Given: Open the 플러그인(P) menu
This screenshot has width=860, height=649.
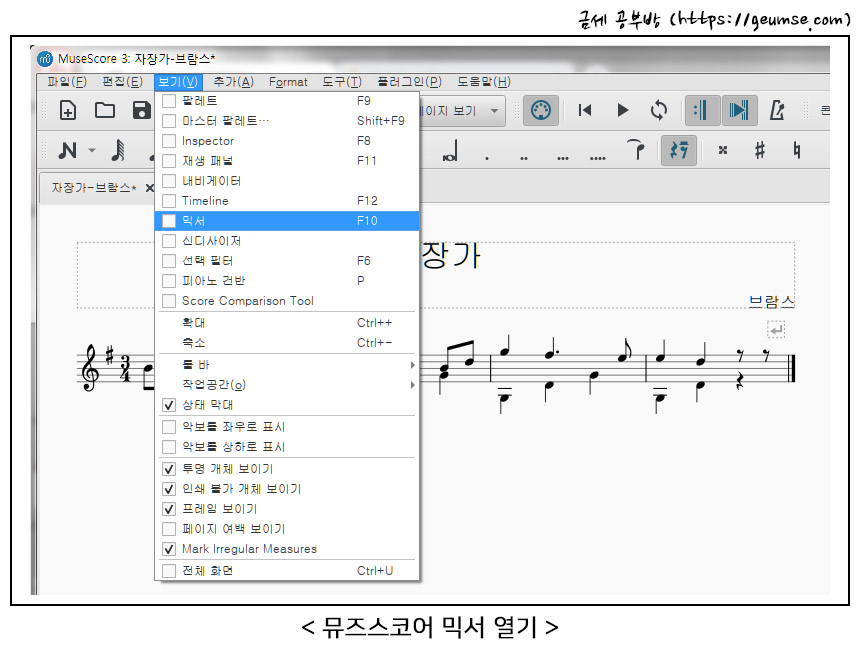Looking at the screenshot, I should pos(409,82).
